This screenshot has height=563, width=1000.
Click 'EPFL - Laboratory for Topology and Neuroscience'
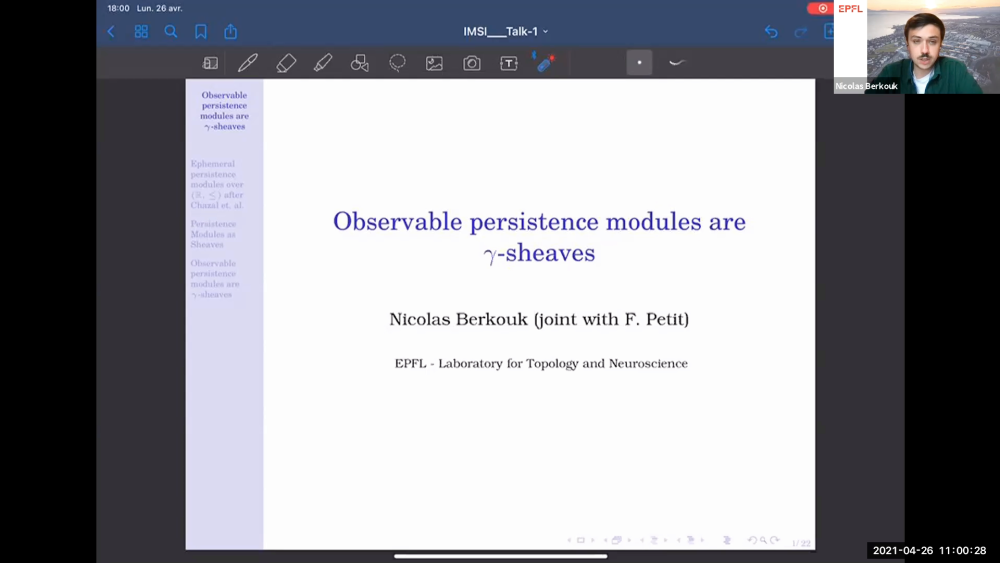(541, 363)
